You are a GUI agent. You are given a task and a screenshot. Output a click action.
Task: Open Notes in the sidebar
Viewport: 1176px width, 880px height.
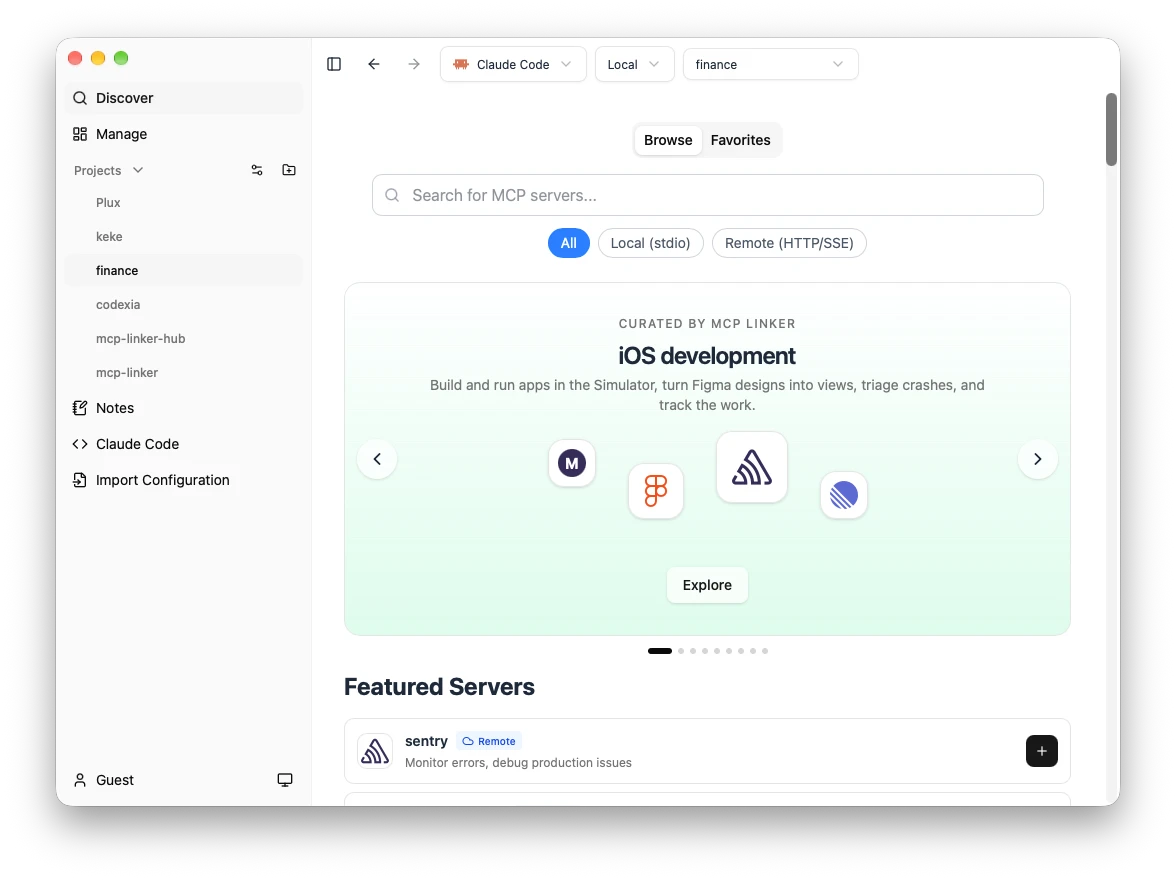(184, 408)
